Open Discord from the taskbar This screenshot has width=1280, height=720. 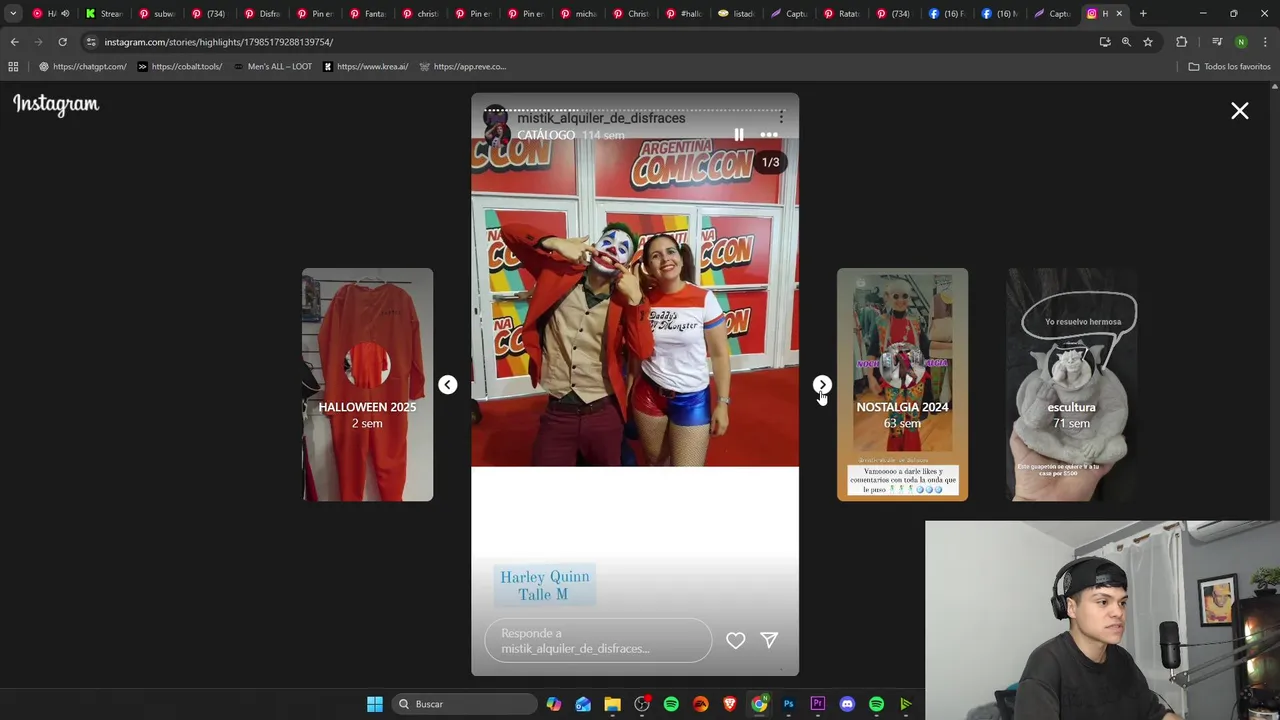pyautogui.click(x=847, y=704)
